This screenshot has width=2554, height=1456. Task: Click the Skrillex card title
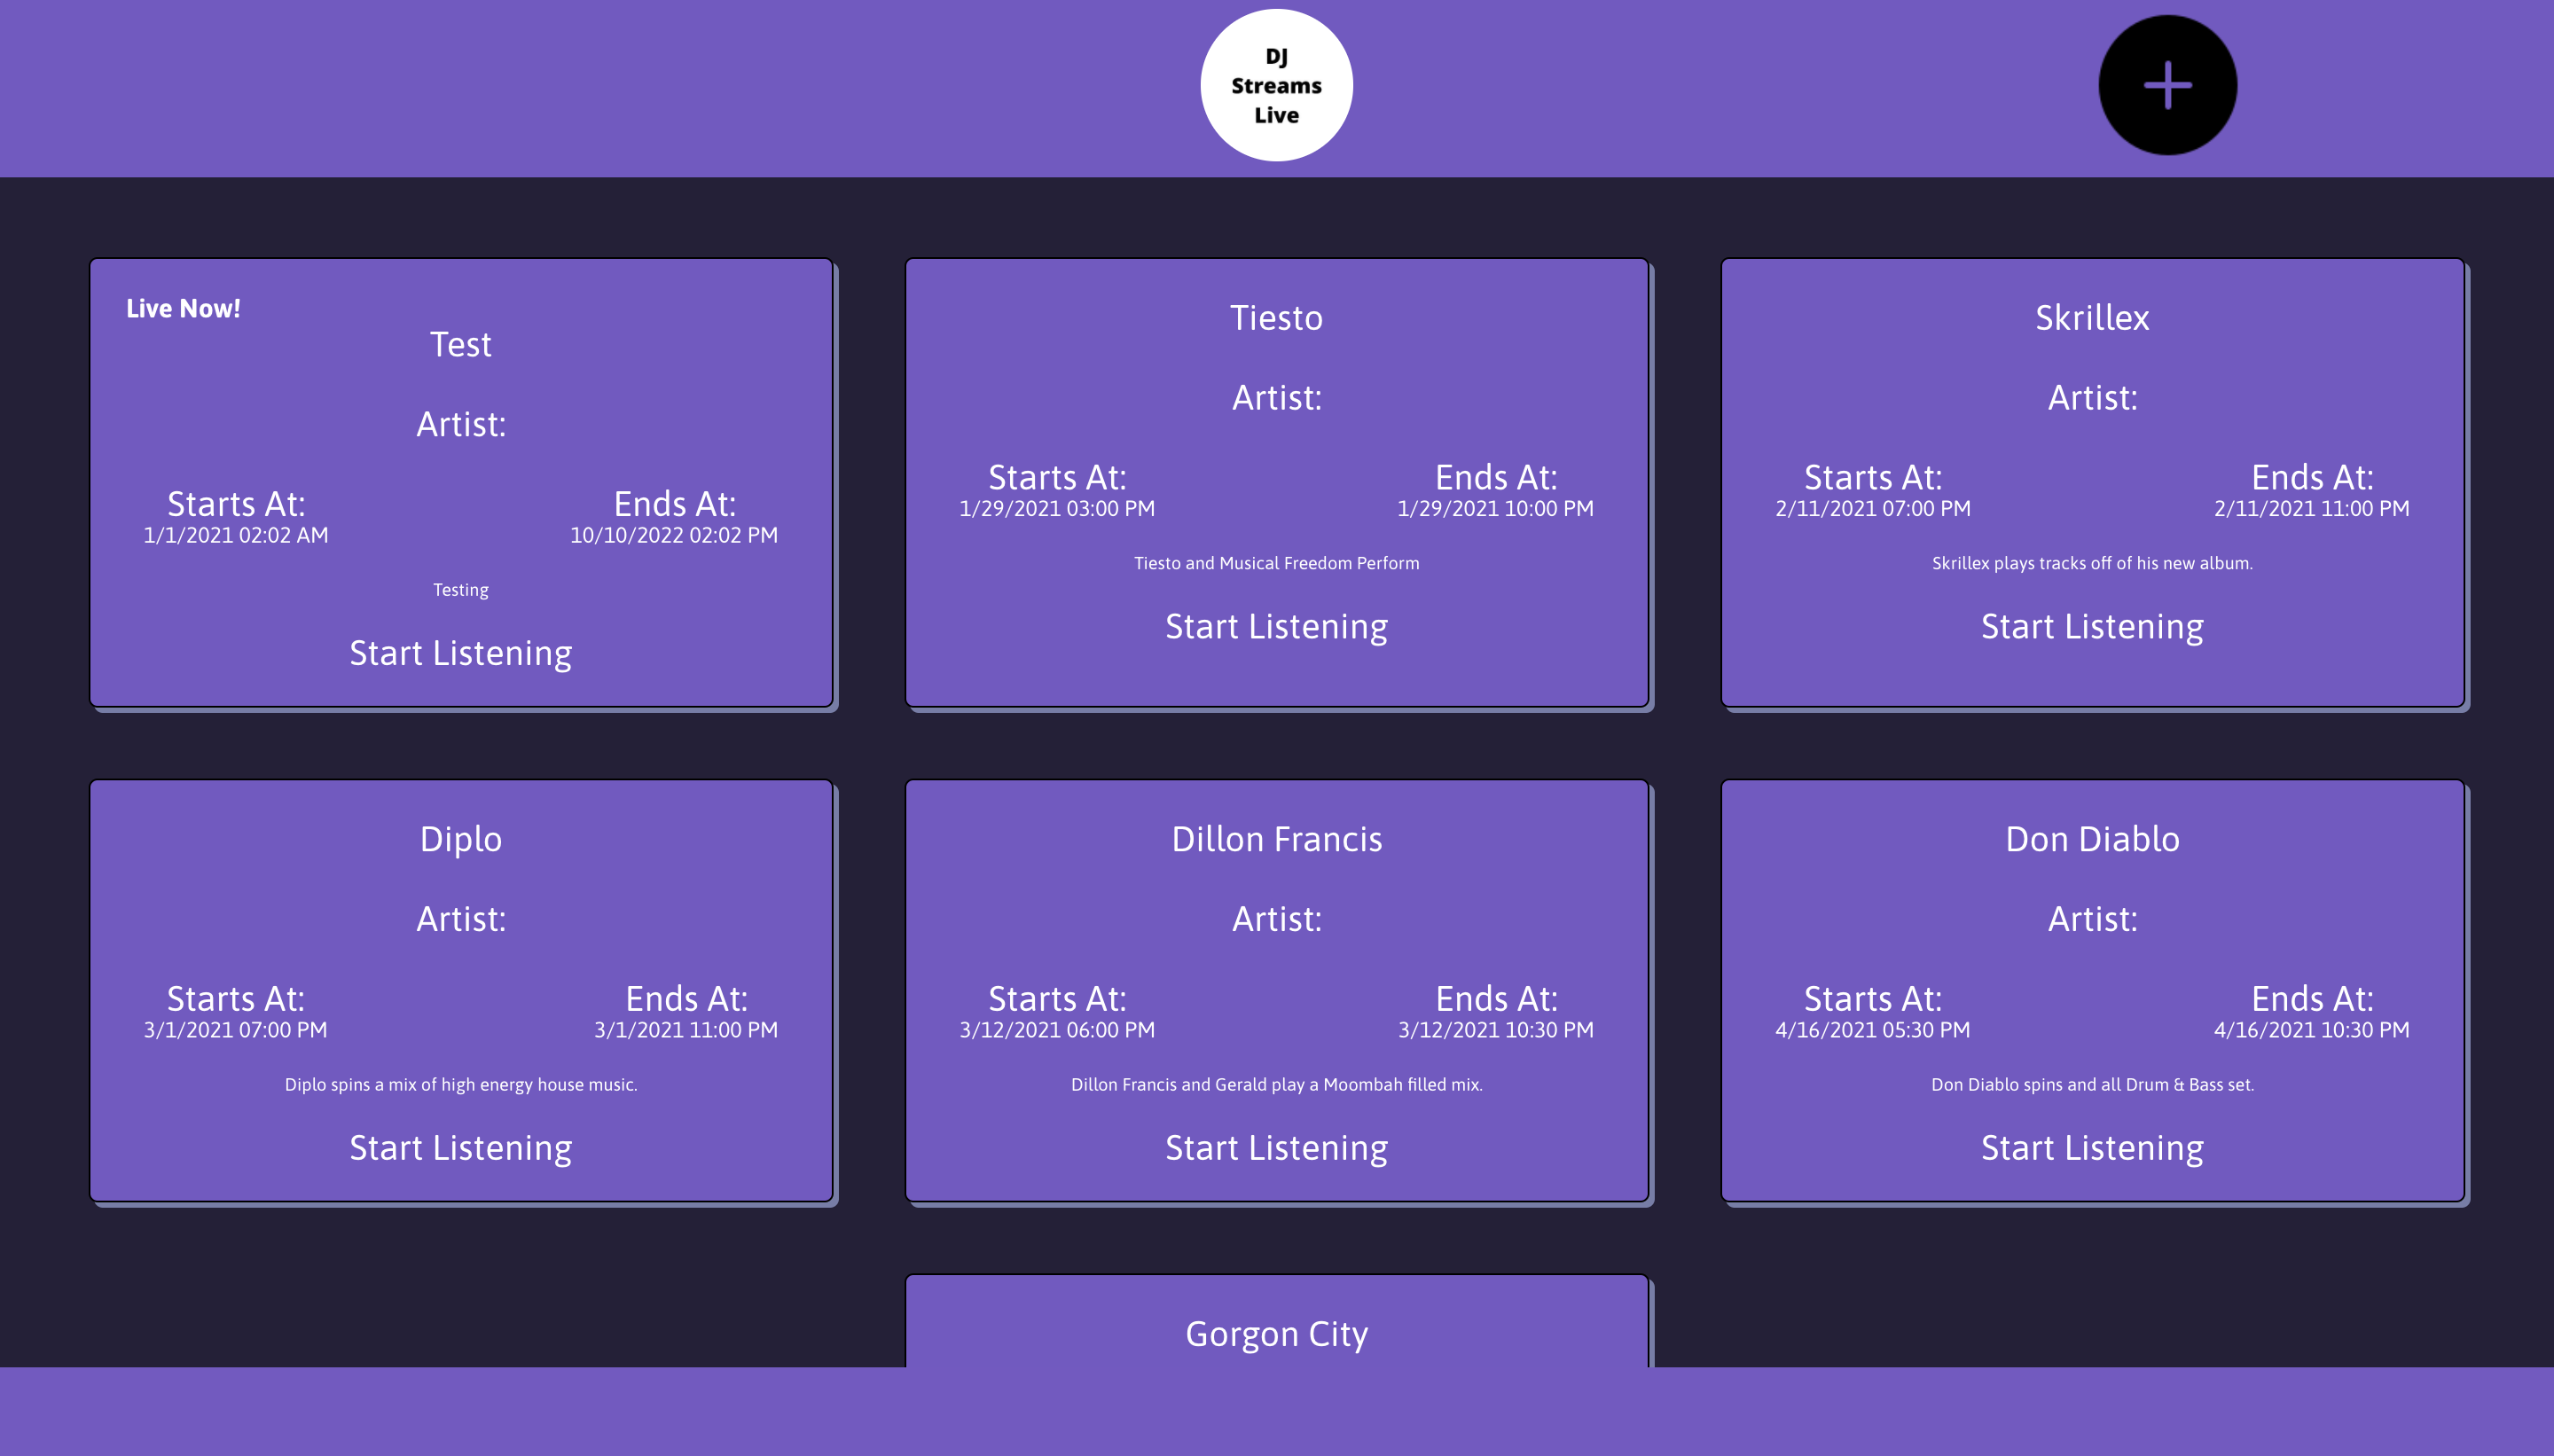tap(2092, 317)
